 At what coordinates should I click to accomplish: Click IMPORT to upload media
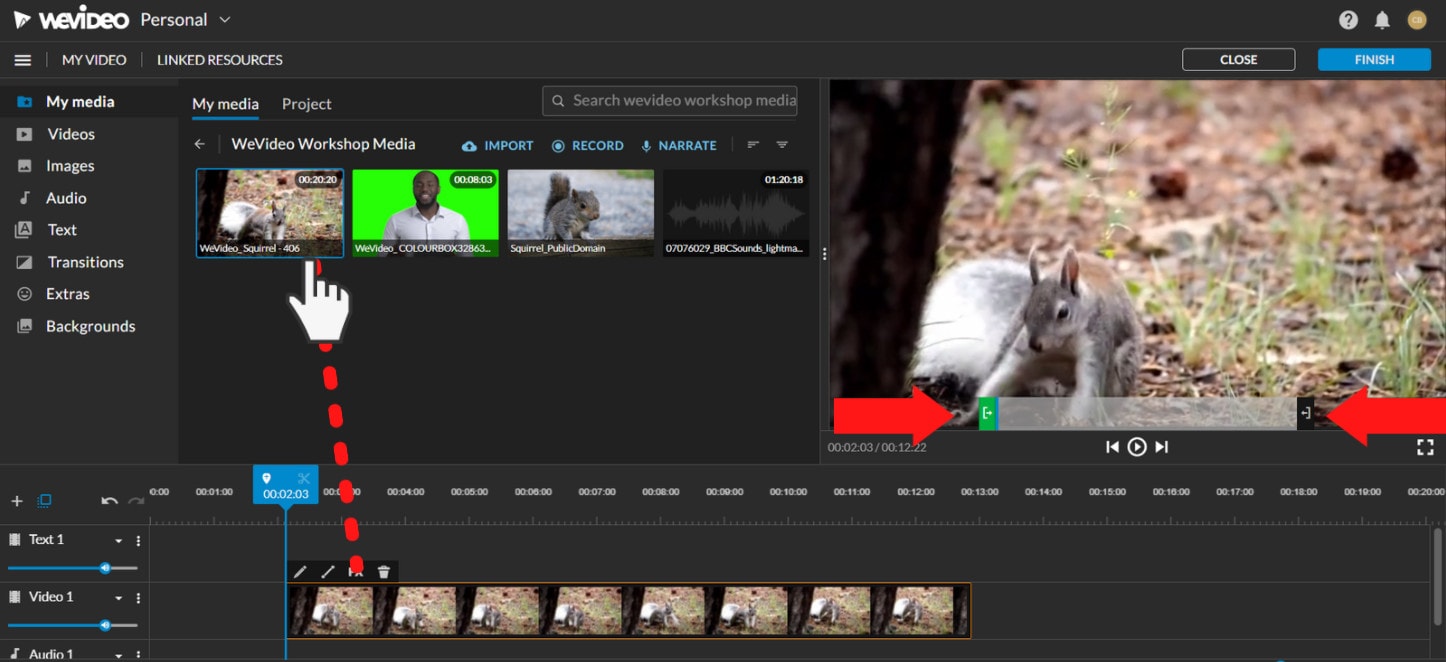[498, 146]
